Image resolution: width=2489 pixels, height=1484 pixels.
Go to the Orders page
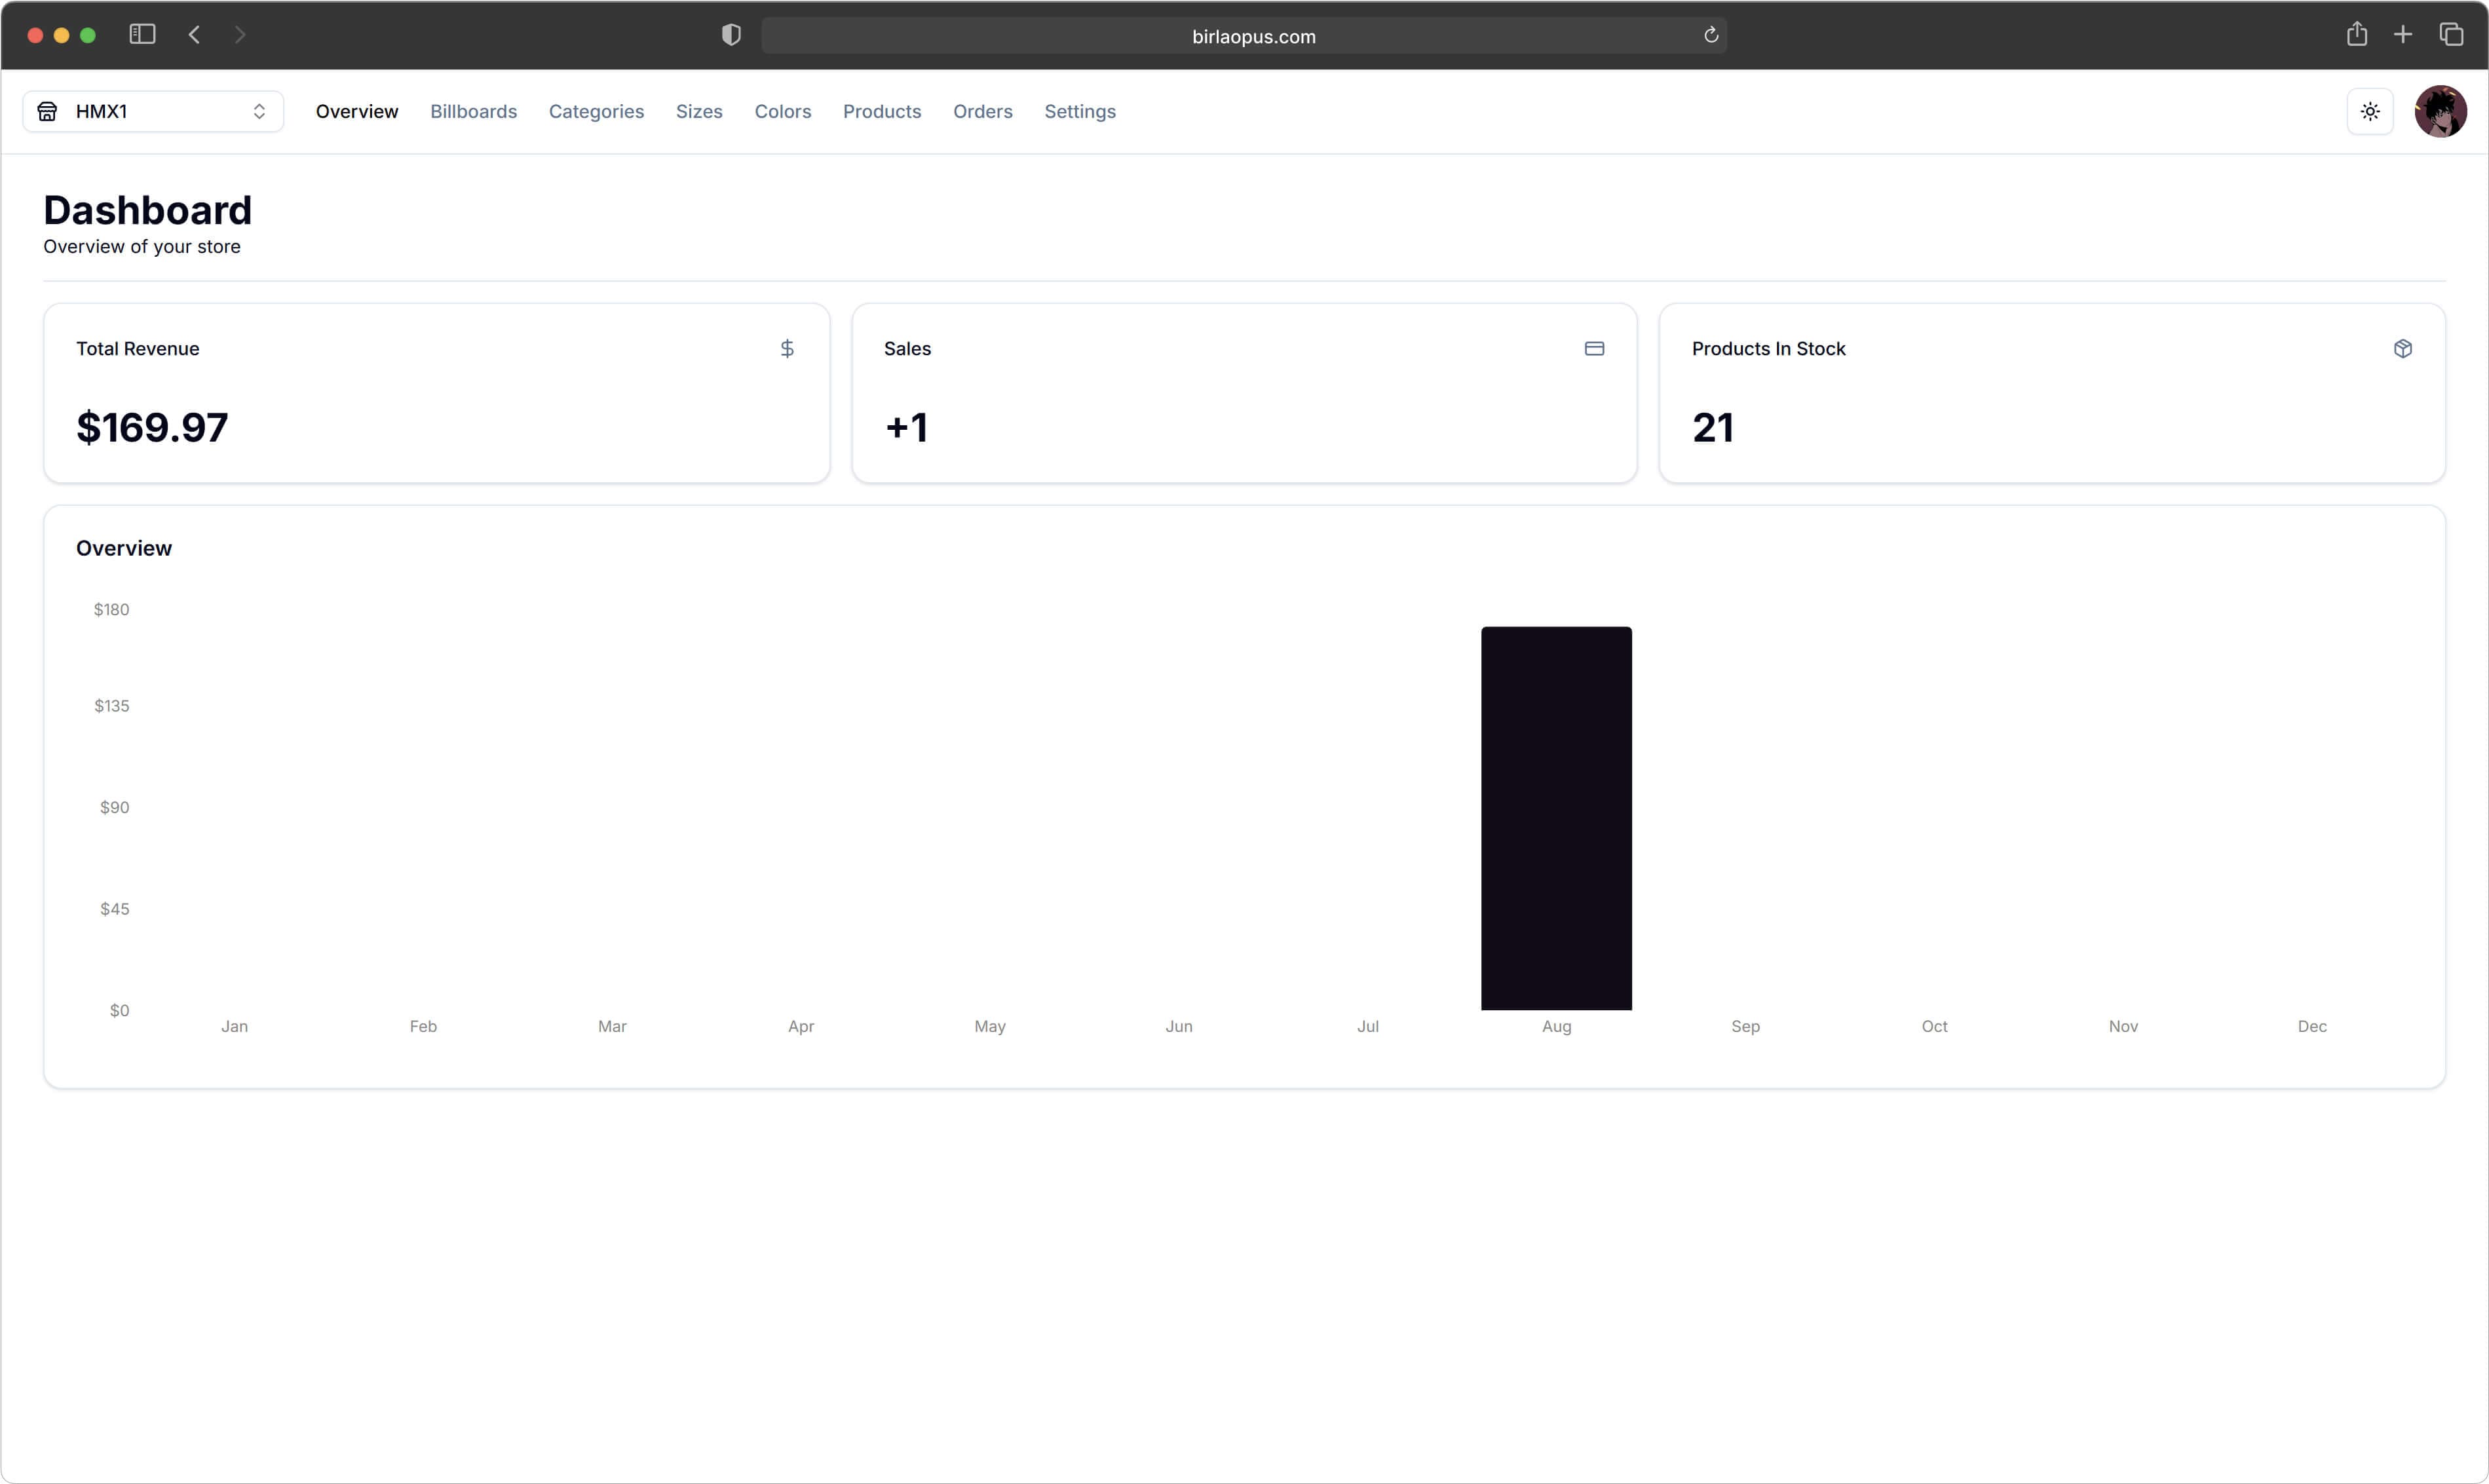point(982,112)
